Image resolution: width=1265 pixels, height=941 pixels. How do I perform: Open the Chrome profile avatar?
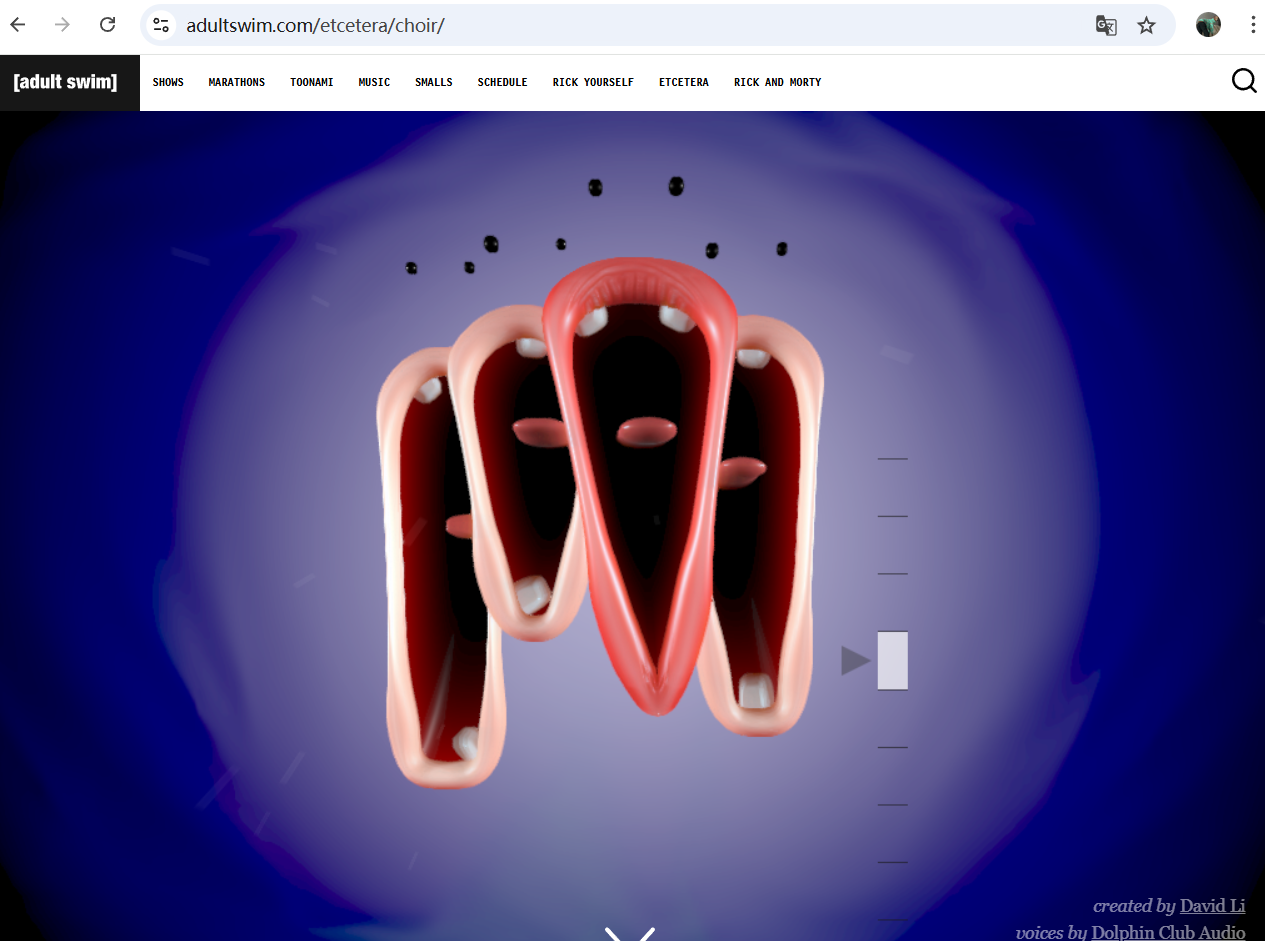[x=1208, y=25]
